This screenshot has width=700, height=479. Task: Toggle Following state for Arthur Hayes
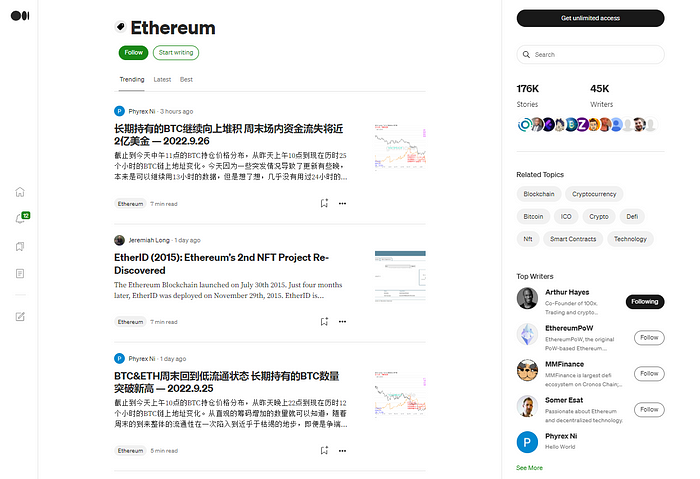point(645,302)
